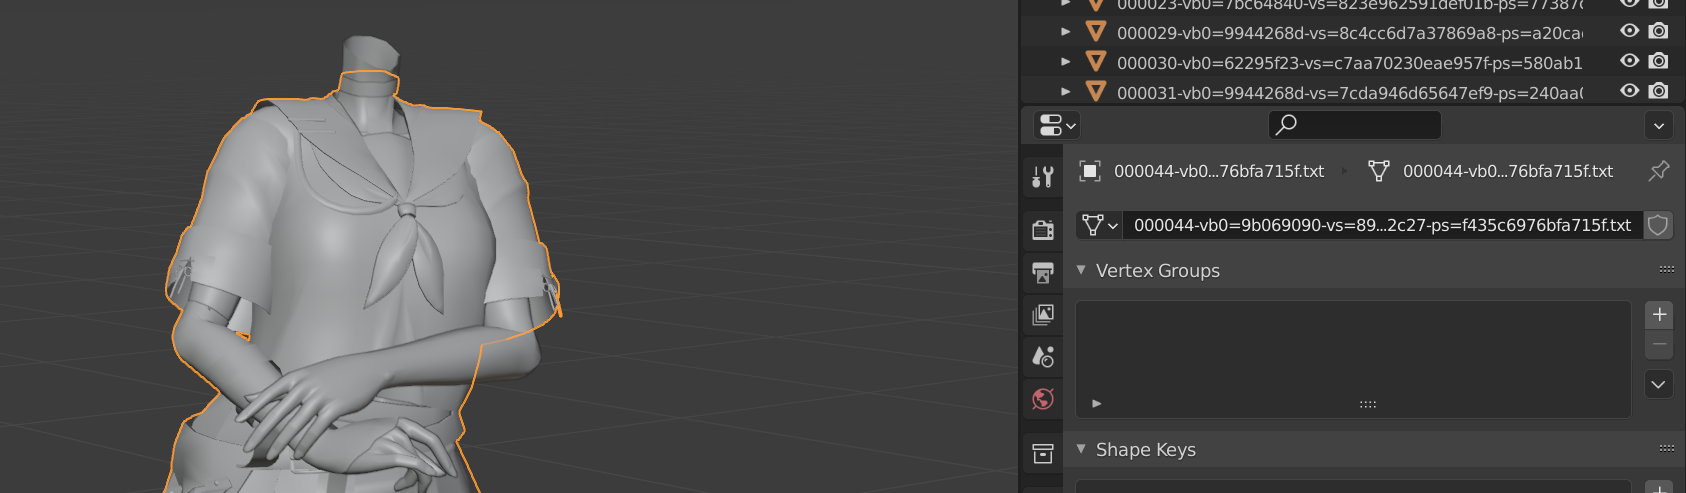Add a new vertex group
The image size is (1686, 493).
click(x=1659, y=315)
